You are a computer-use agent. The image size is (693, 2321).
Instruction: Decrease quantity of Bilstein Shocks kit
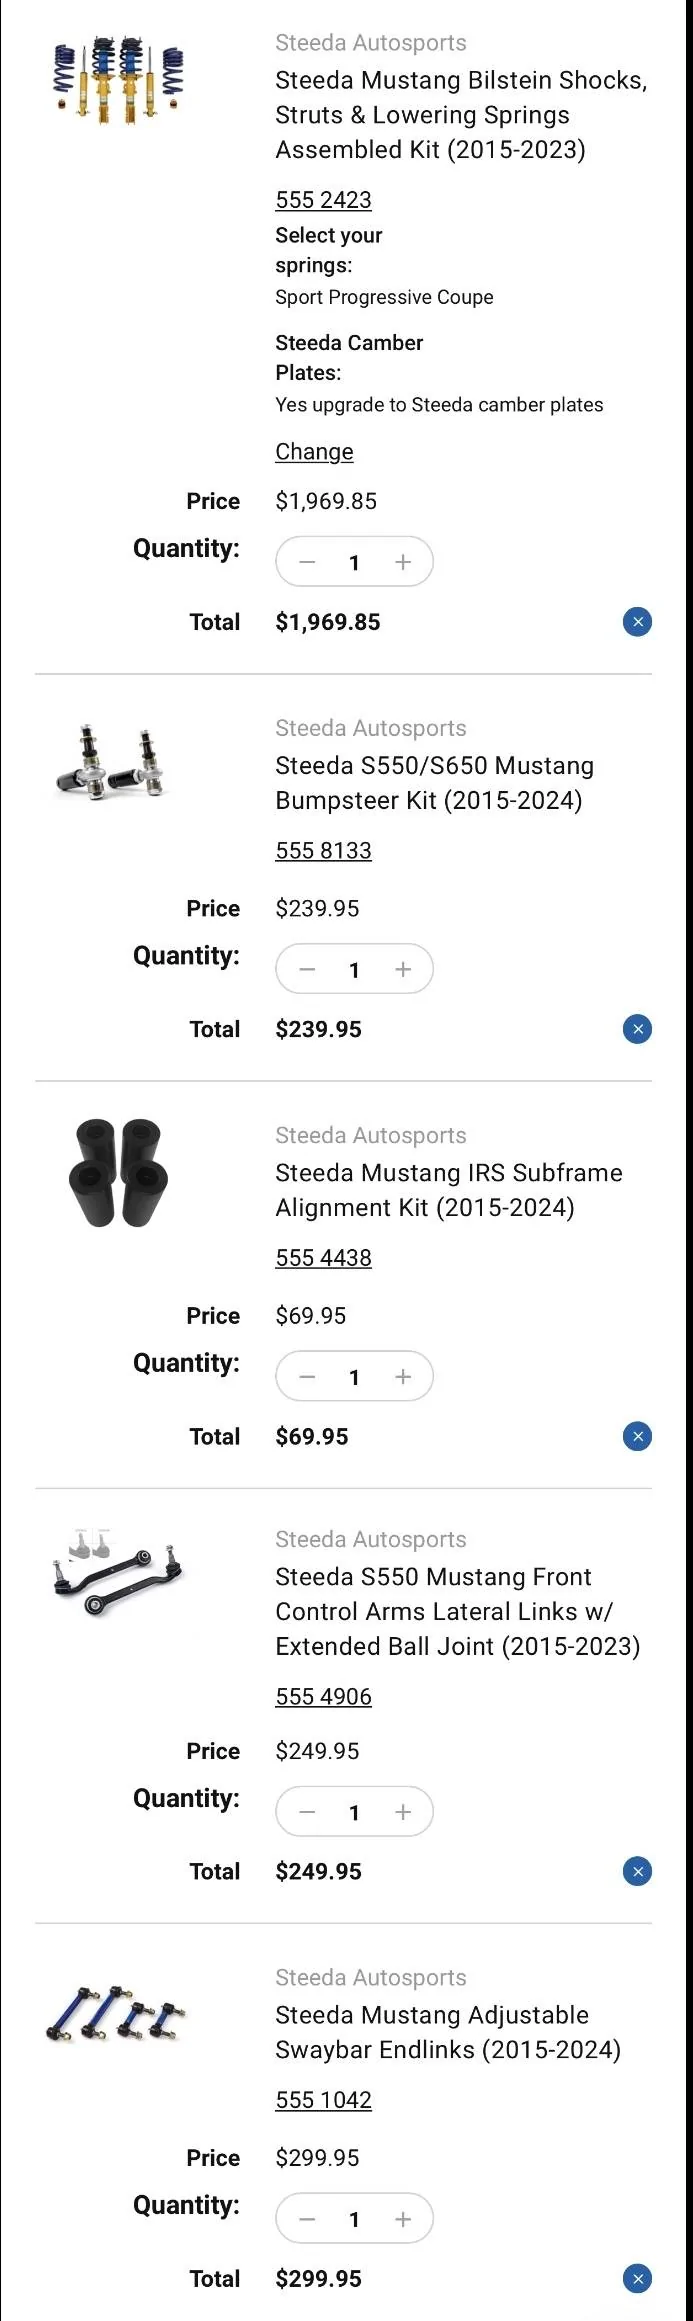[x=307, y=562]
